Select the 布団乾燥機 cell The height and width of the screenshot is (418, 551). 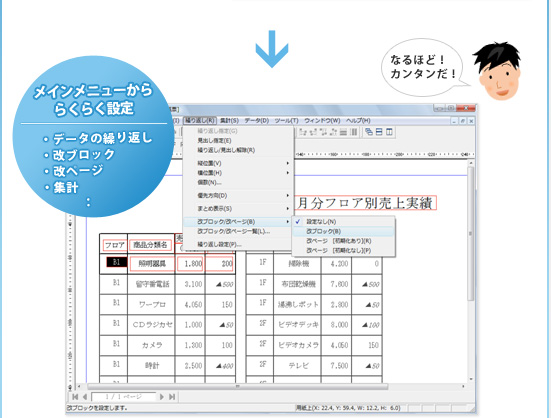(x=298, y=284)
